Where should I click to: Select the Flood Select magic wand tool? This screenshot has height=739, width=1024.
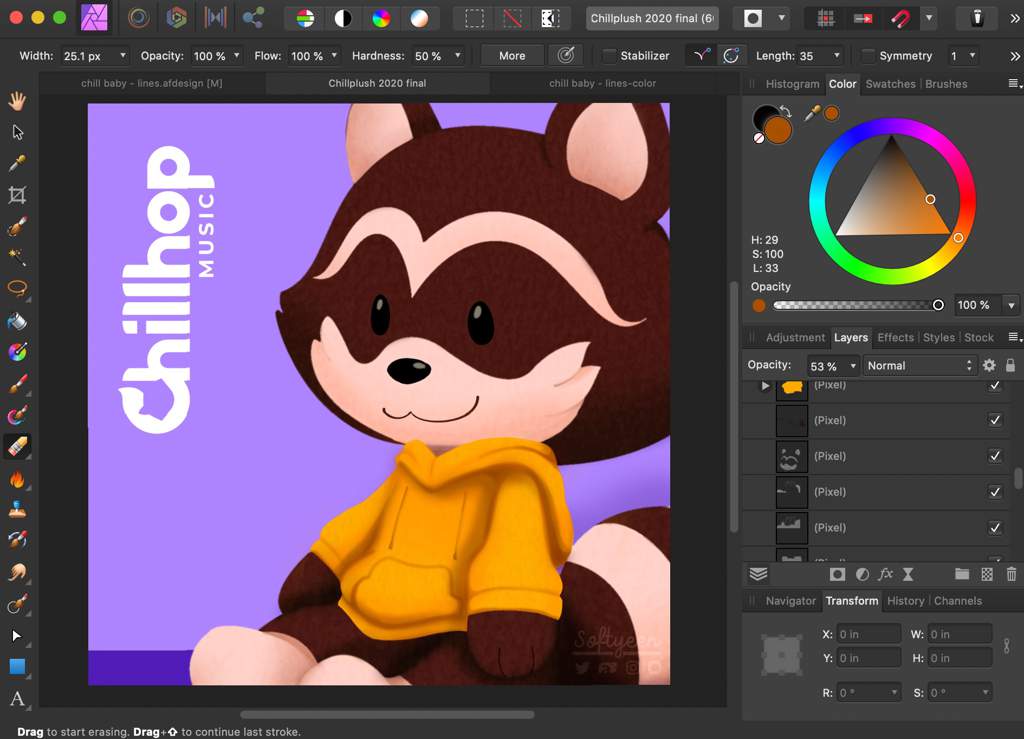(x=17, y=257)
